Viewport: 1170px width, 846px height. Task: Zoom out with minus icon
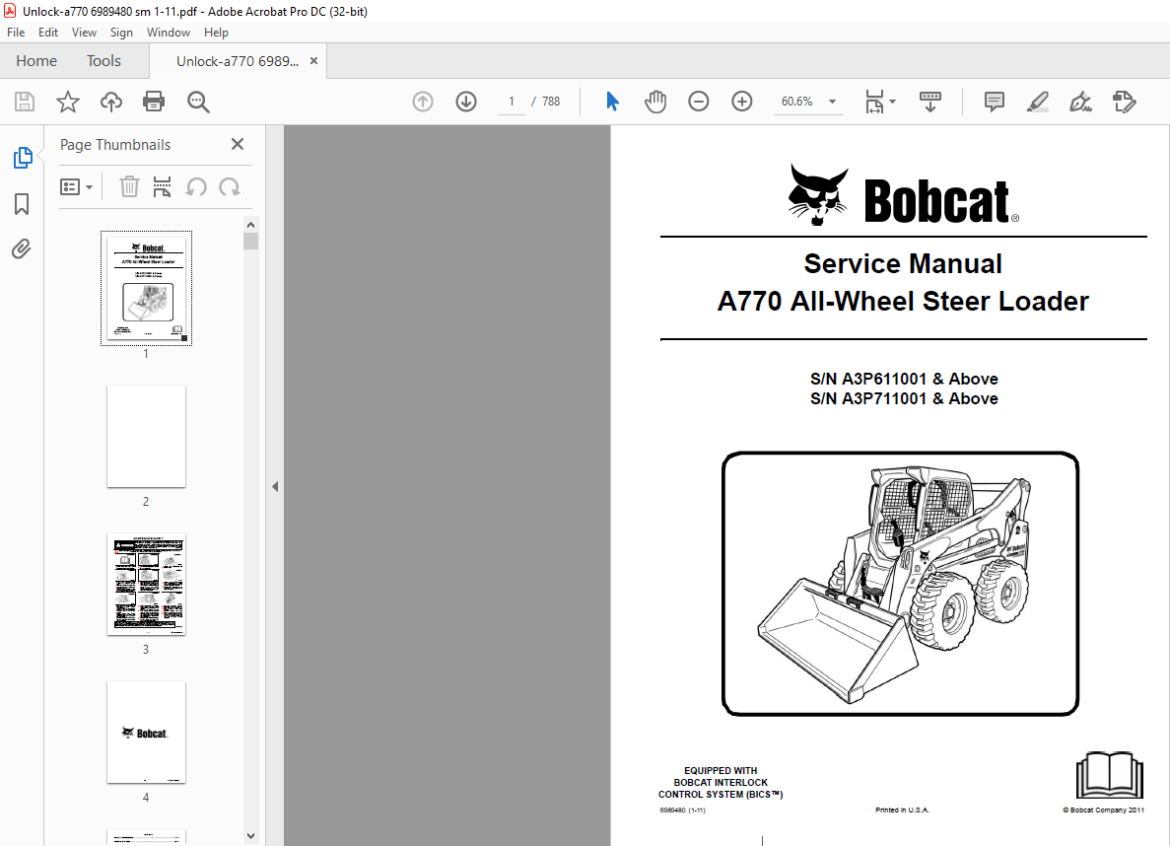click(698, 101)
